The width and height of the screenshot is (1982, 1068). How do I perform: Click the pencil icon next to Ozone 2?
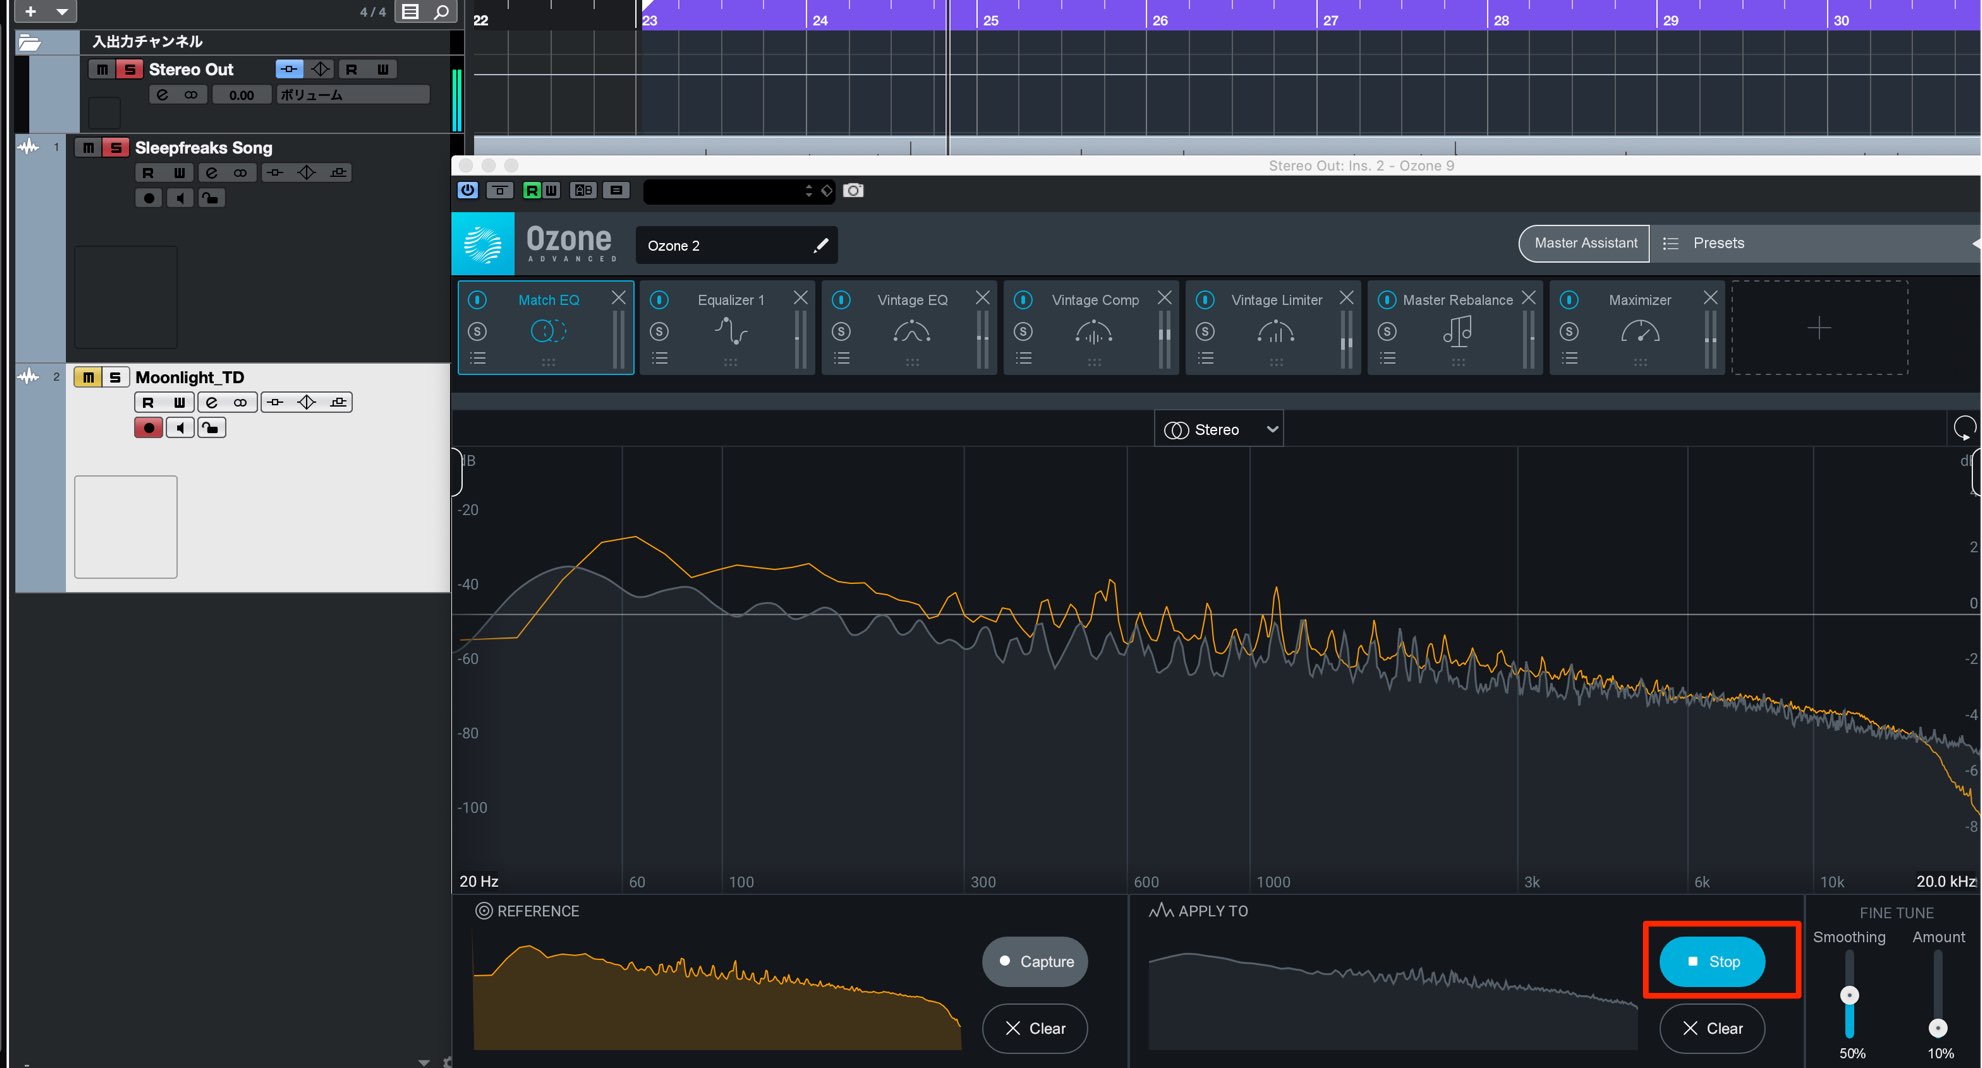[821, 245]
